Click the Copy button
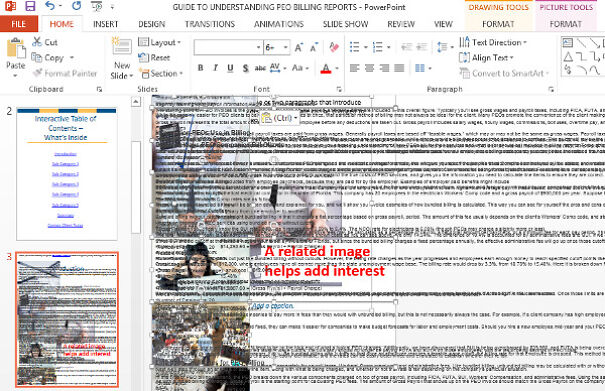Image resolution: width=605 pixels, height=391 pixels. pyautogui.click(x=48, y=58)
